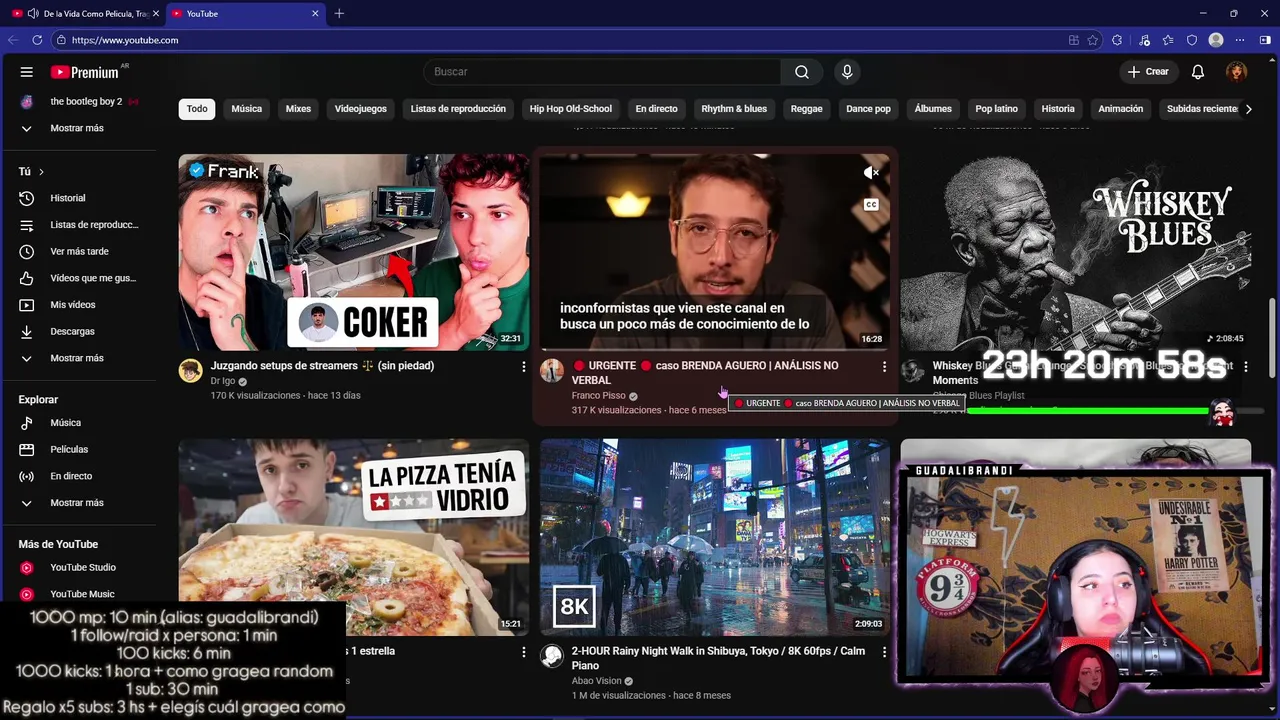This screenshot has height=720, width=1280.
Task: Open a new browser tab
Action: 339,13
